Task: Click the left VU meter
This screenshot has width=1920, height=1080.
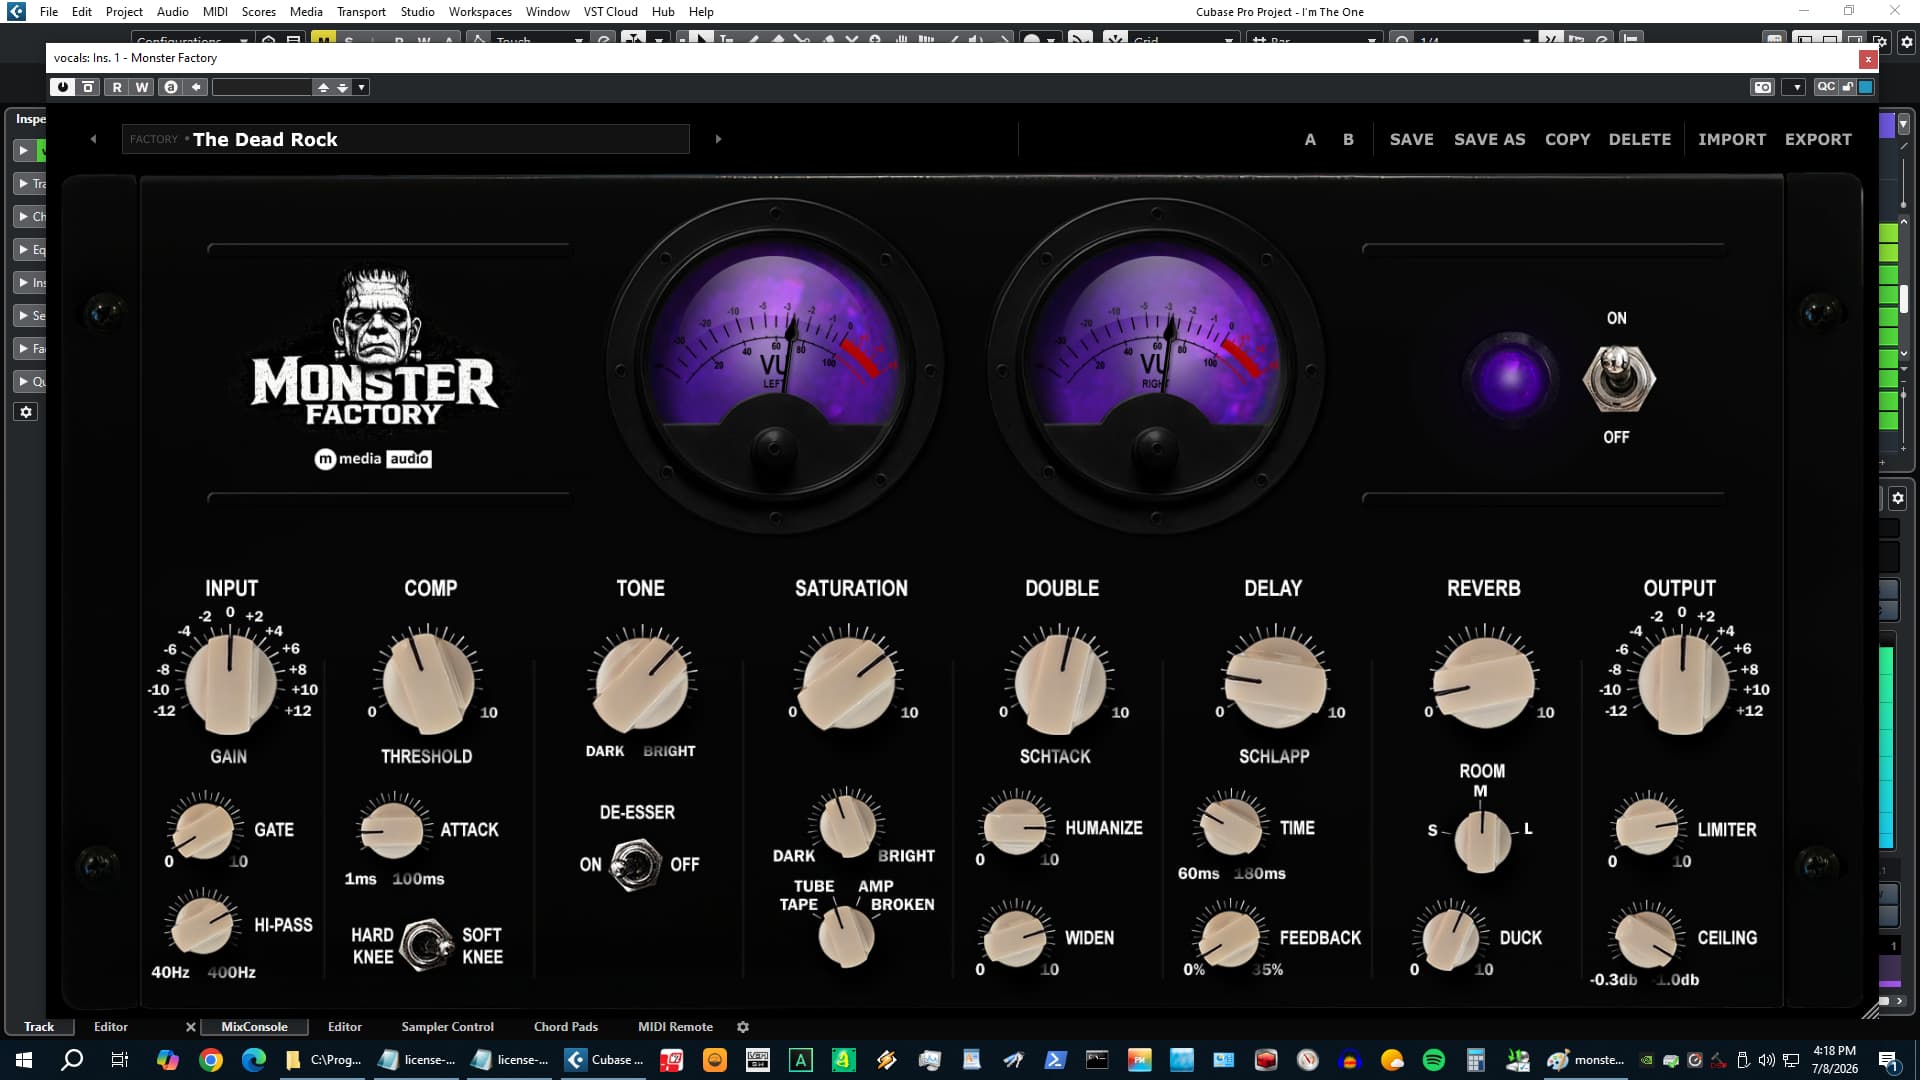Action: (775, 365)
